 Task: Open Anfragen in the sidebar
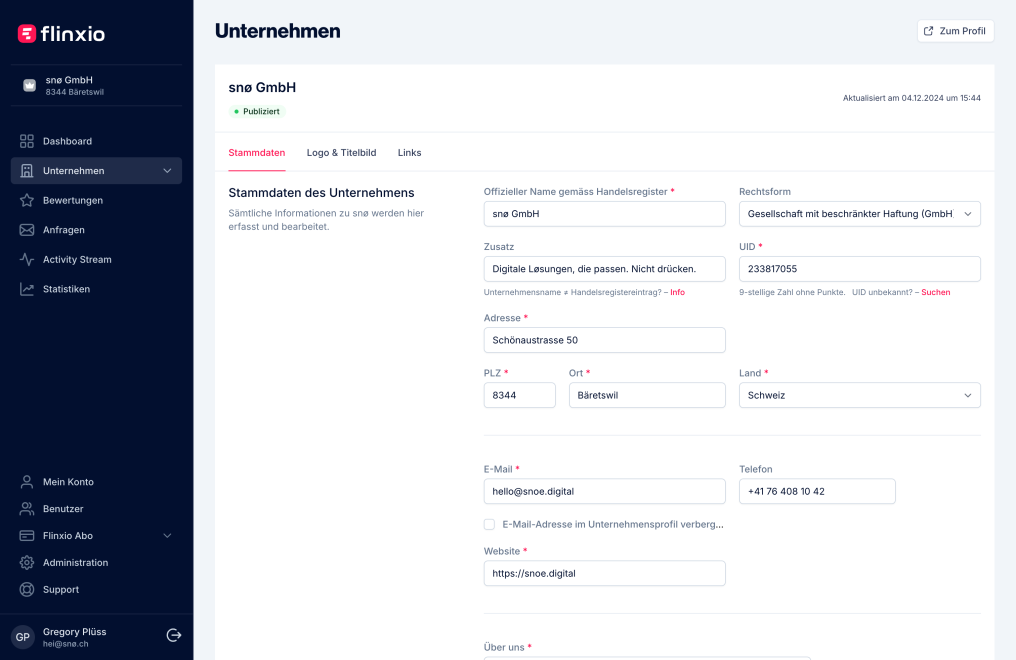[x=96, y=230]
